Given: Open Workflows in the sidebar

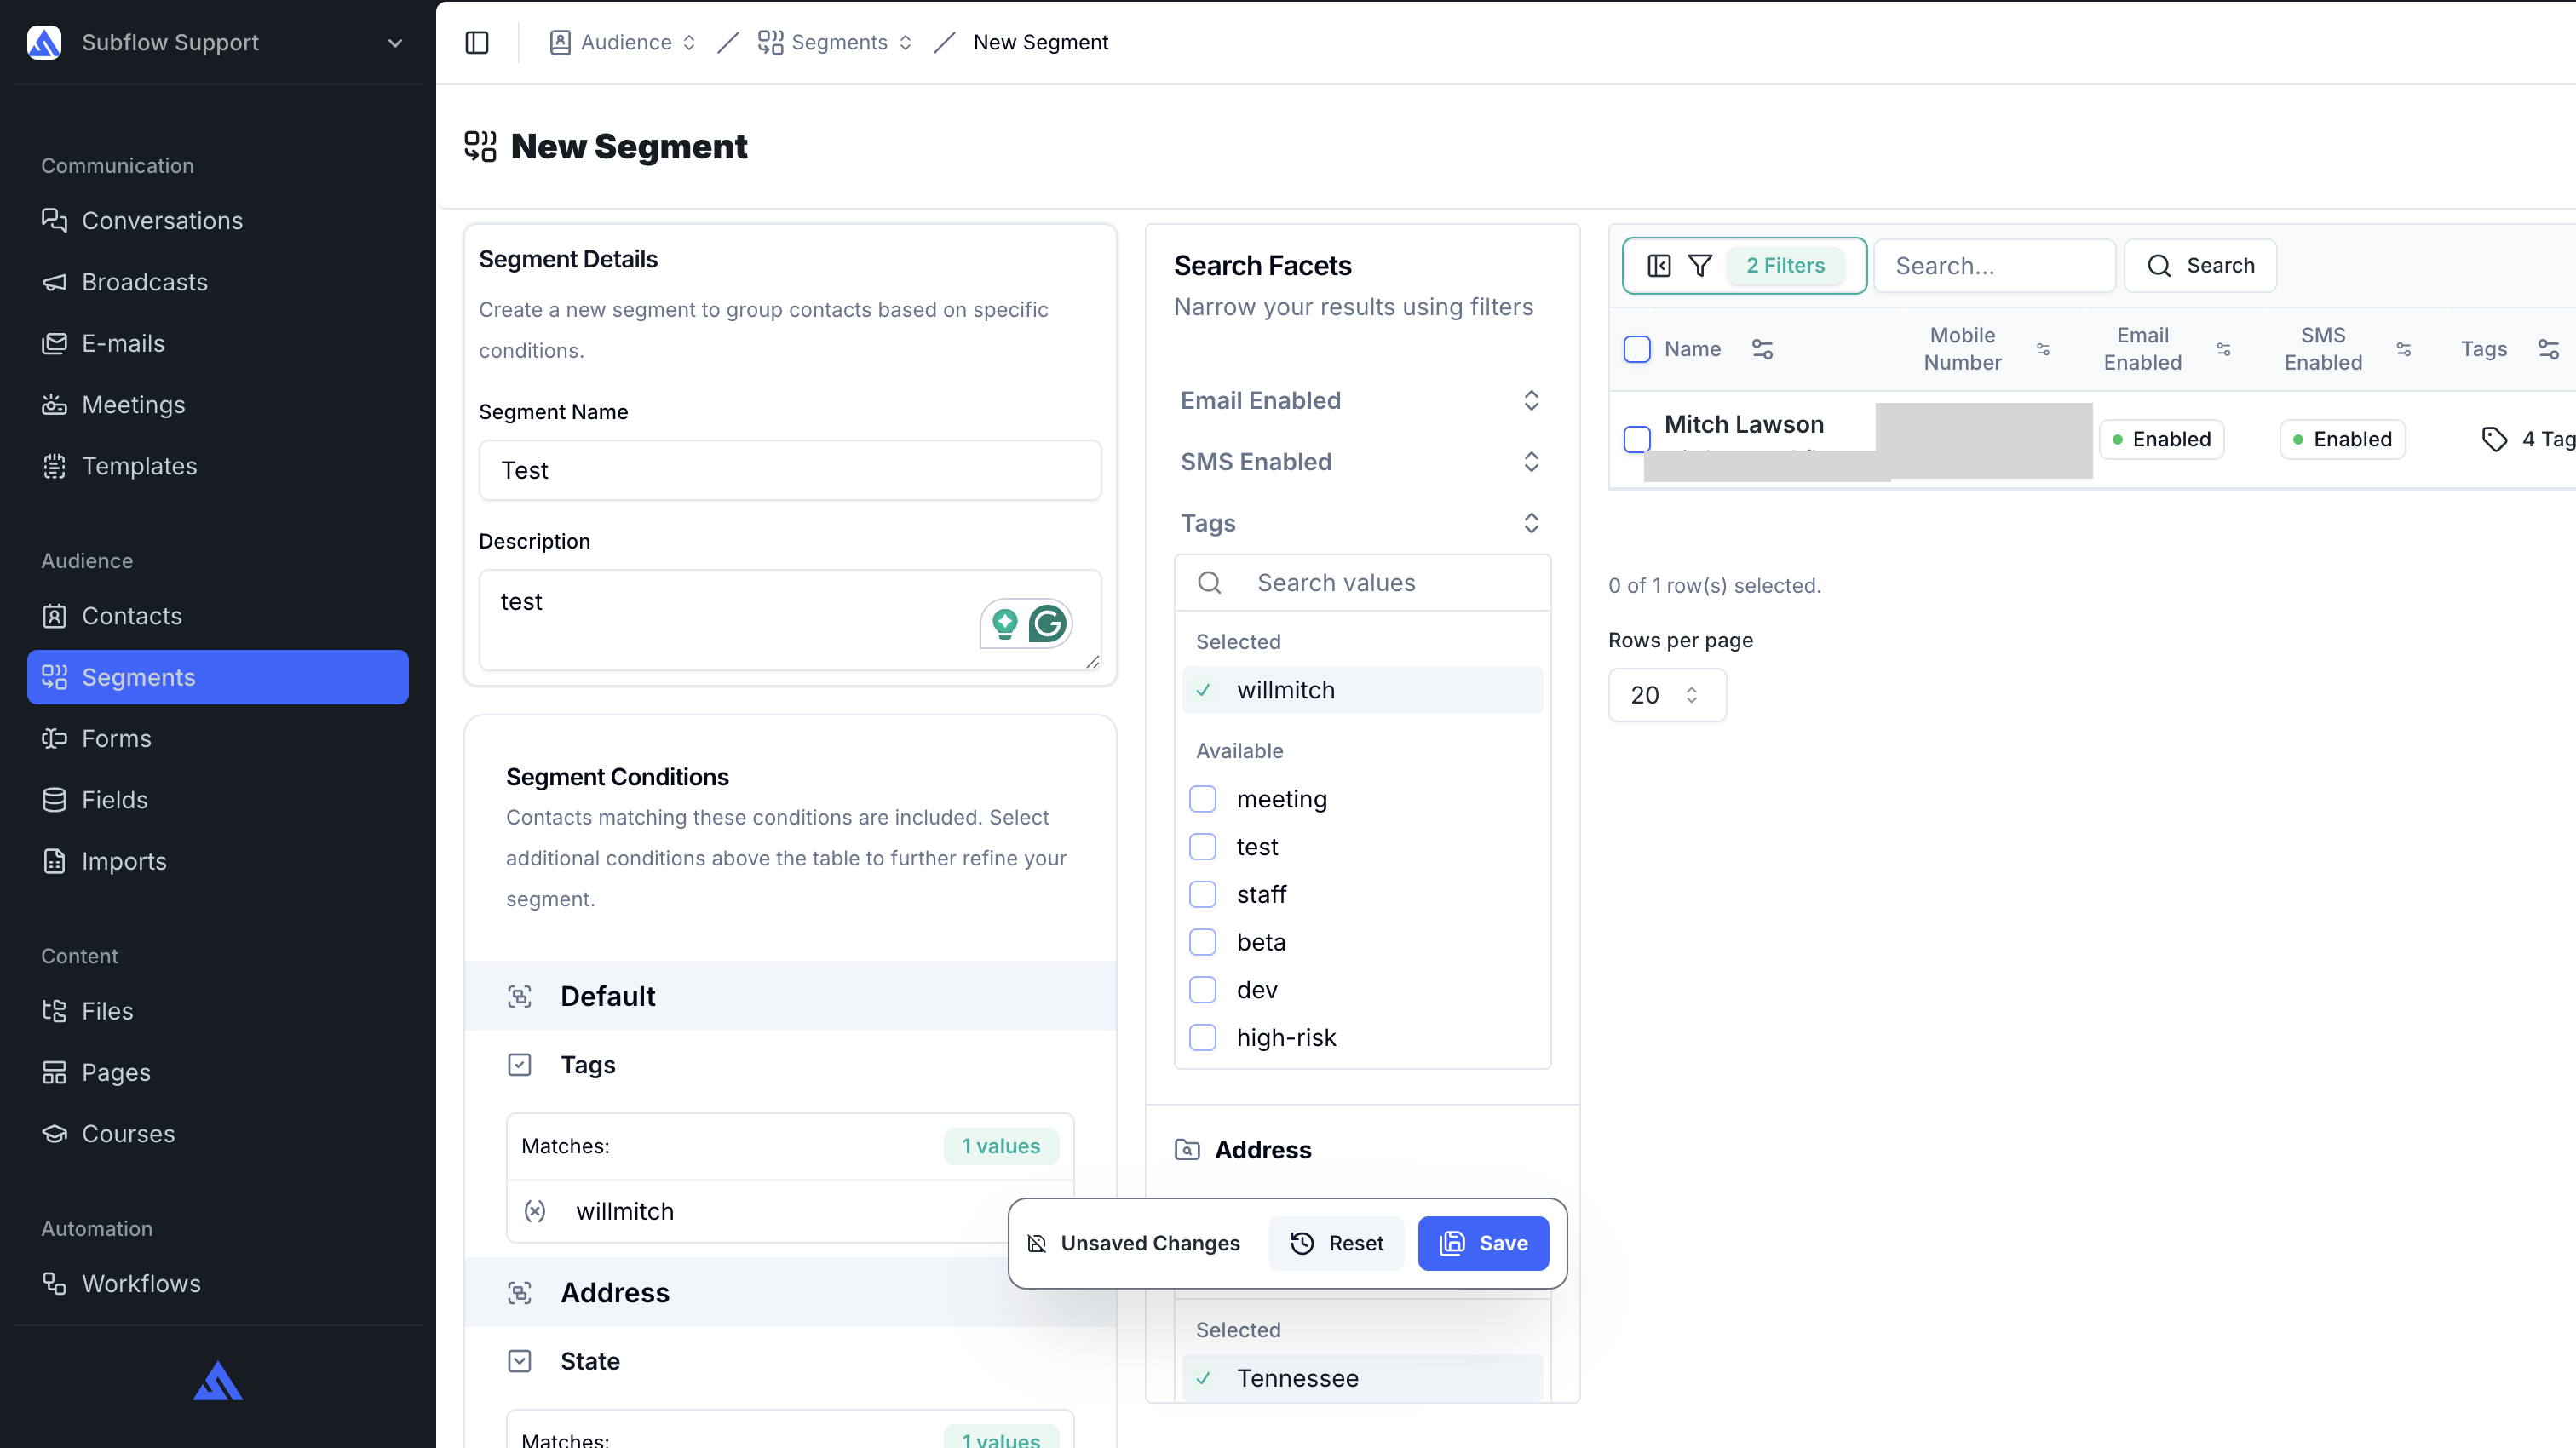Looking at the screenshot, I should pos(217,1284).
